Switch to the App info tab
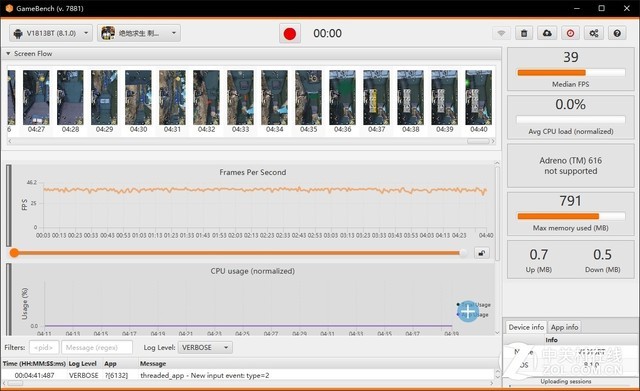Screen dimensions: 640x391 (564, 327)
